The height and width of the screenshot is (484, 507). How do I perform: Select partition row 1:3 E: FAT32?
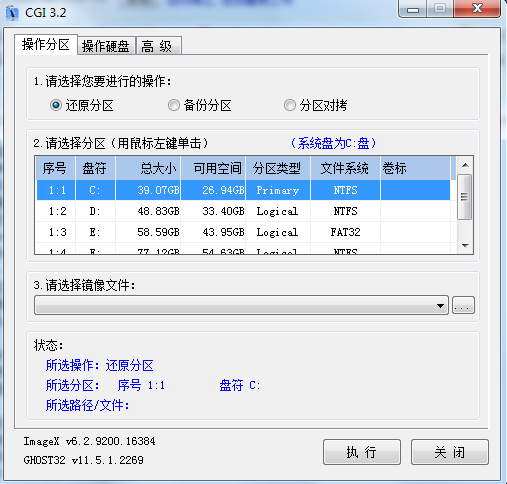click(243, 232)
